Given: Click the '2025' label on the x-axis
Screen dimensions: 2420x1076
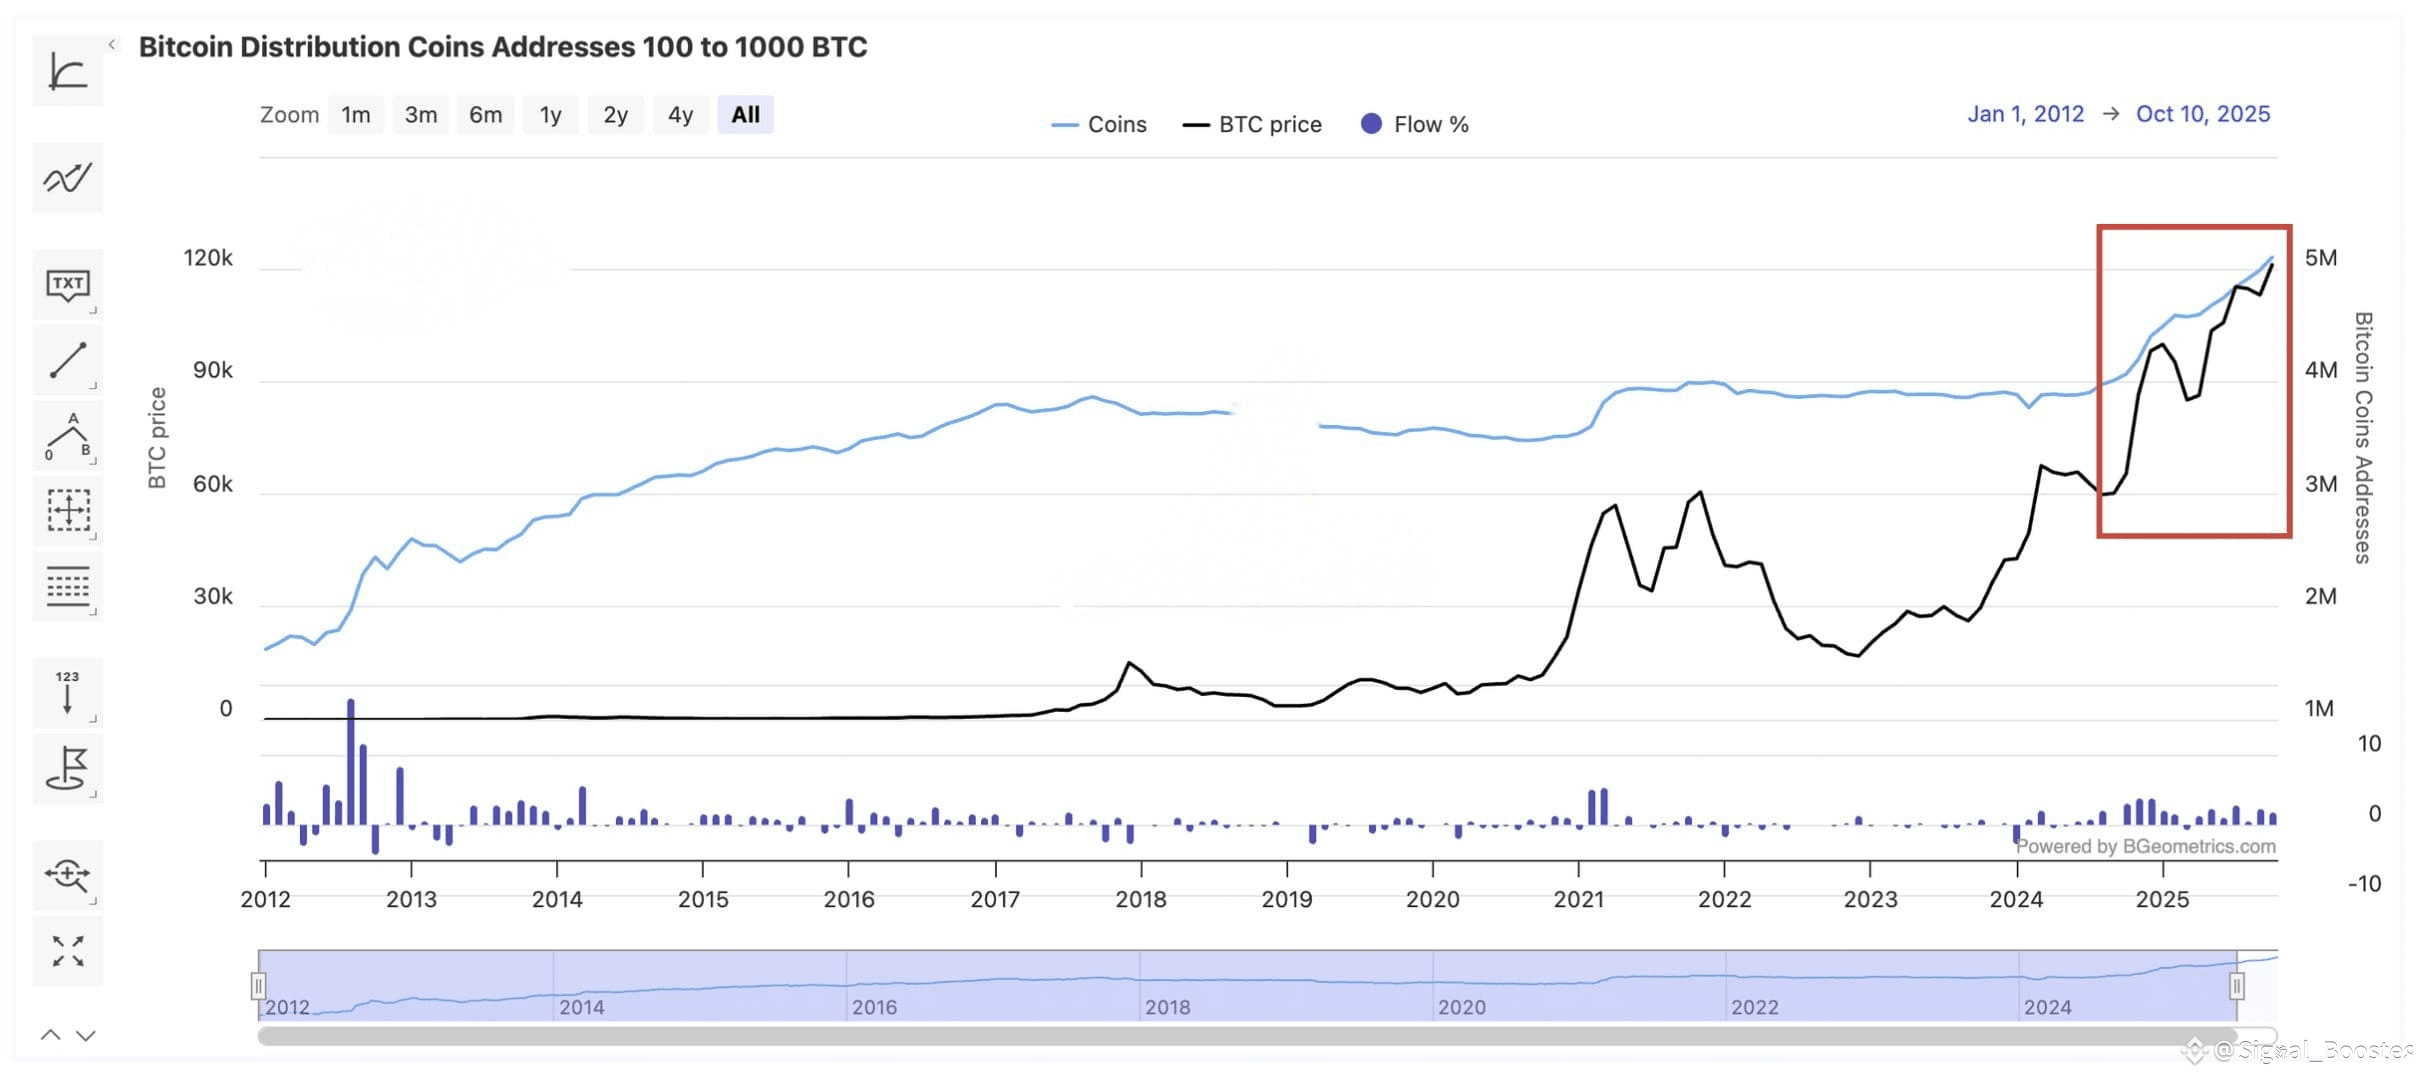Looking at the screenshot, I should tap(2163, 899).
